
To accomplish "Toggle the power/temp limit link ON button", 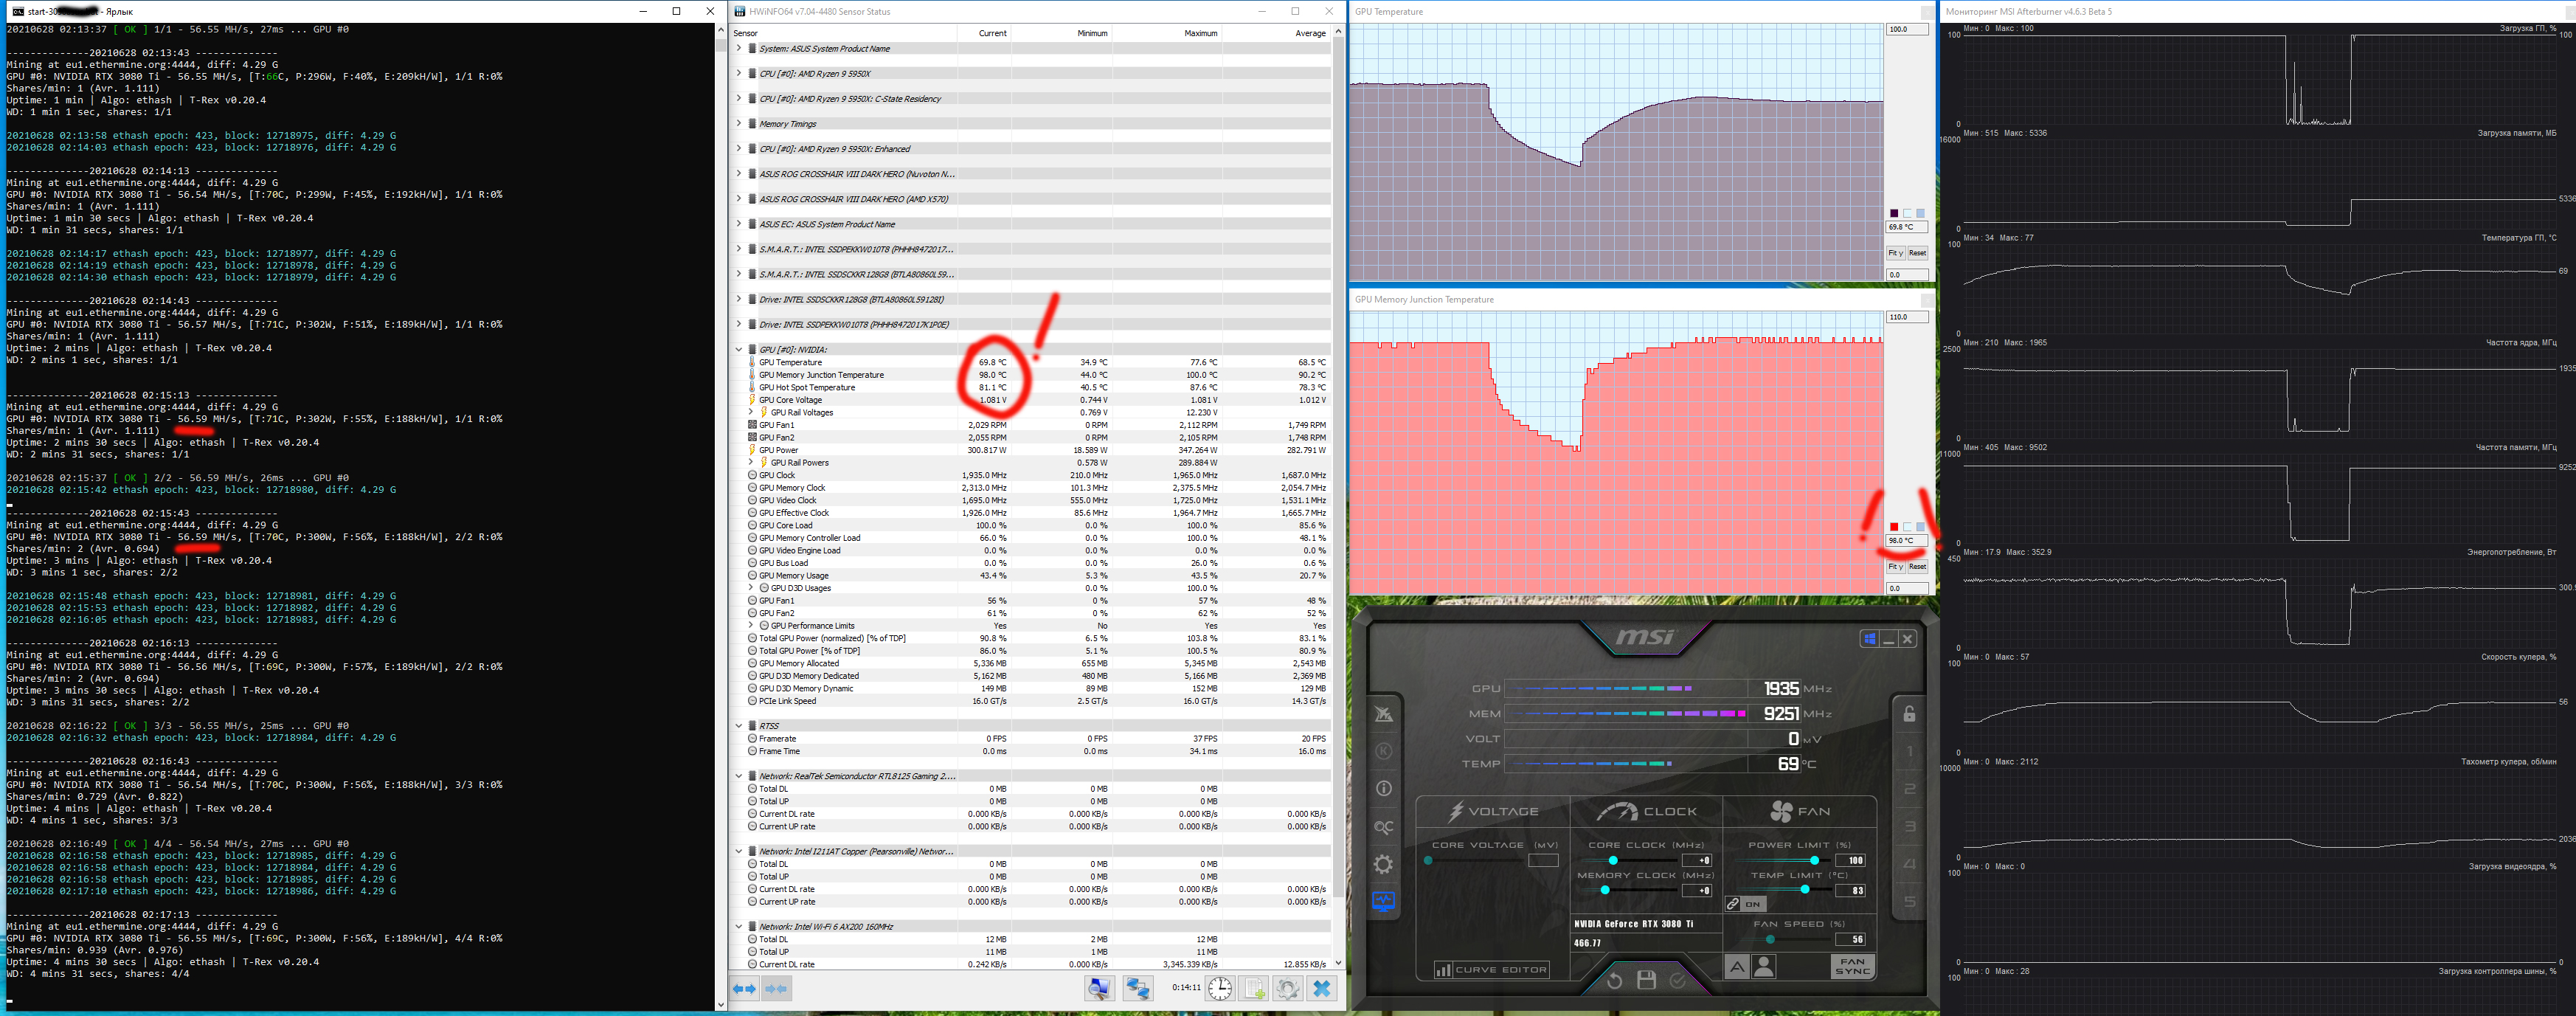I will point(1746,904).
